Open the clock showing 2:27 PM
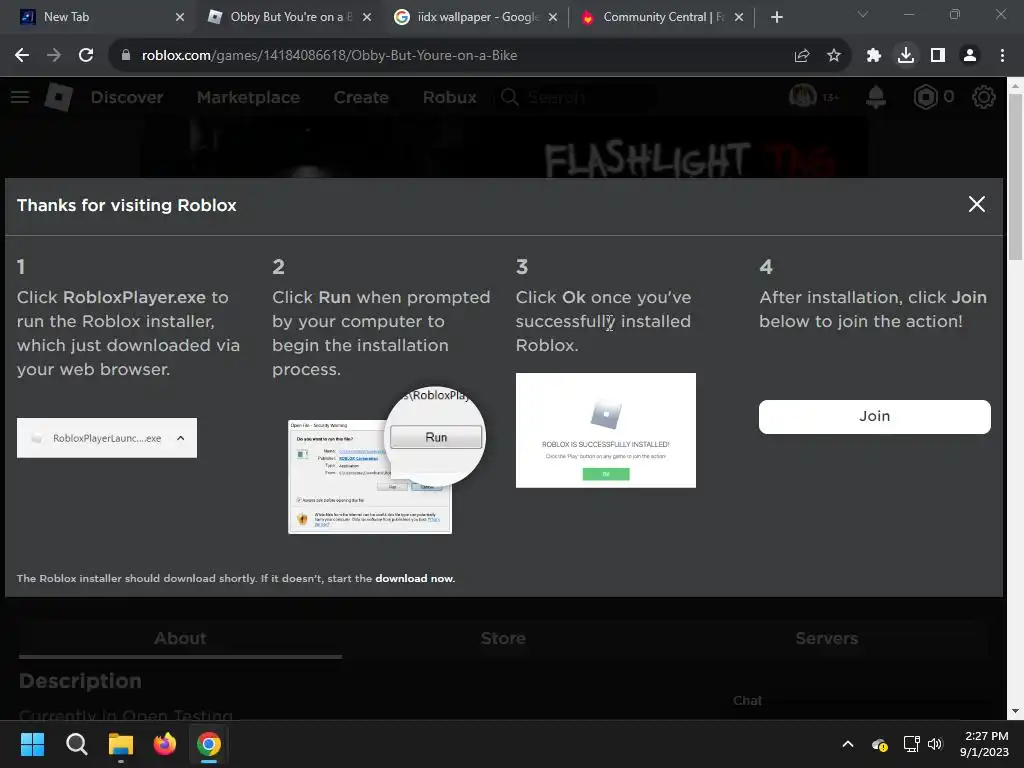This screenshot has width=1024, height=768. [985, 744]
